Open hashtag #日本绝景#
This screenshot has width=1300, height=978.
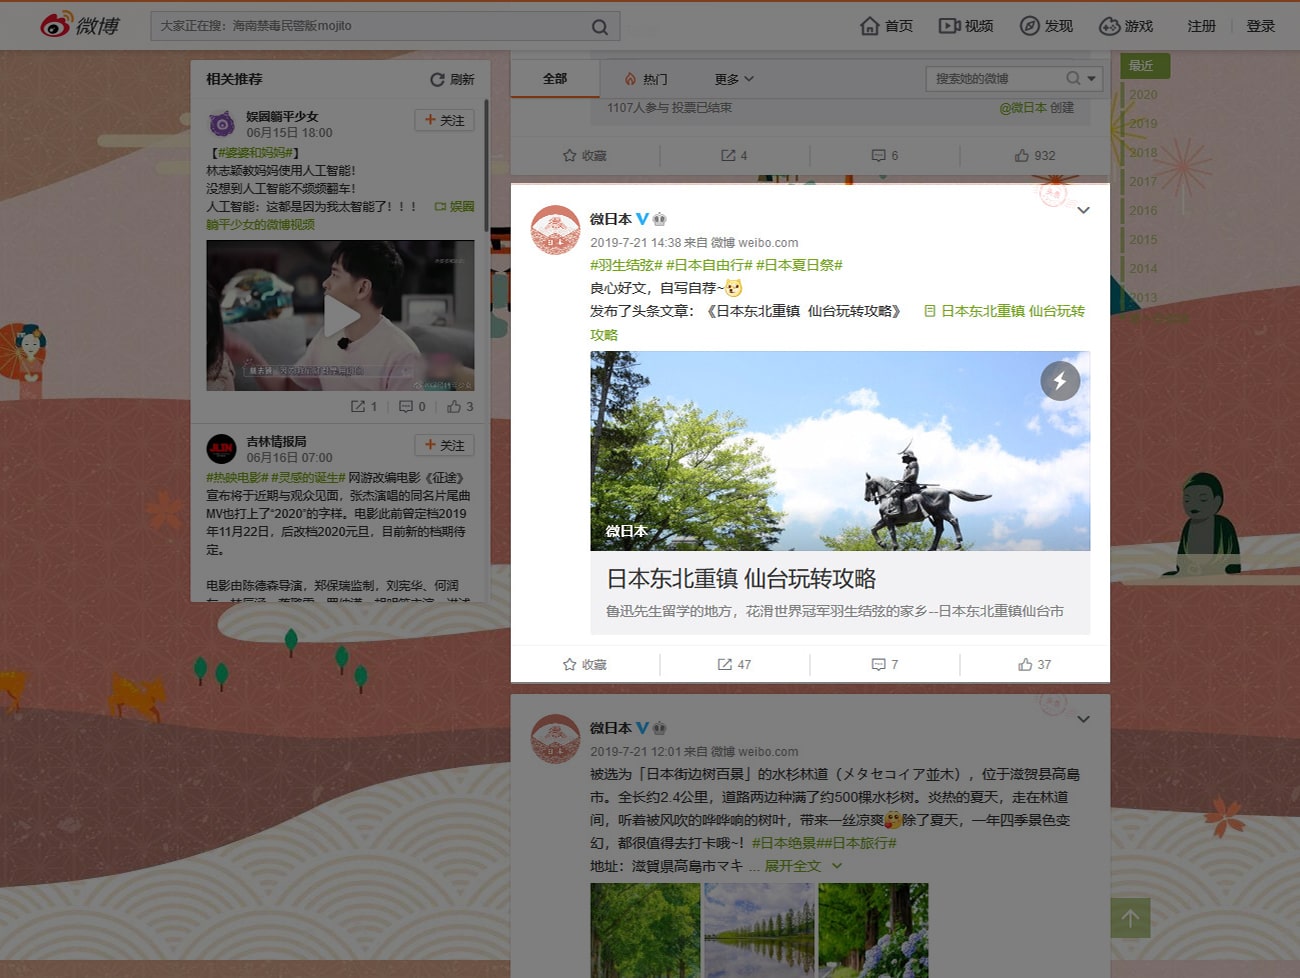tap(787, 843)
